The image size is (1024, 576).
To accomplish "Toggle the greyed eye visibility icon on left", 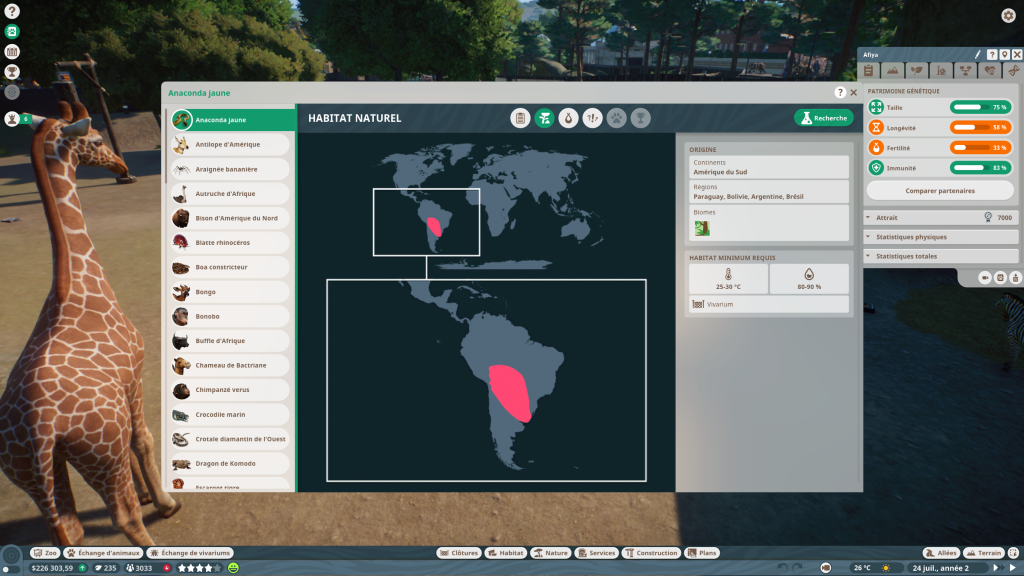I will coord(12,91).
